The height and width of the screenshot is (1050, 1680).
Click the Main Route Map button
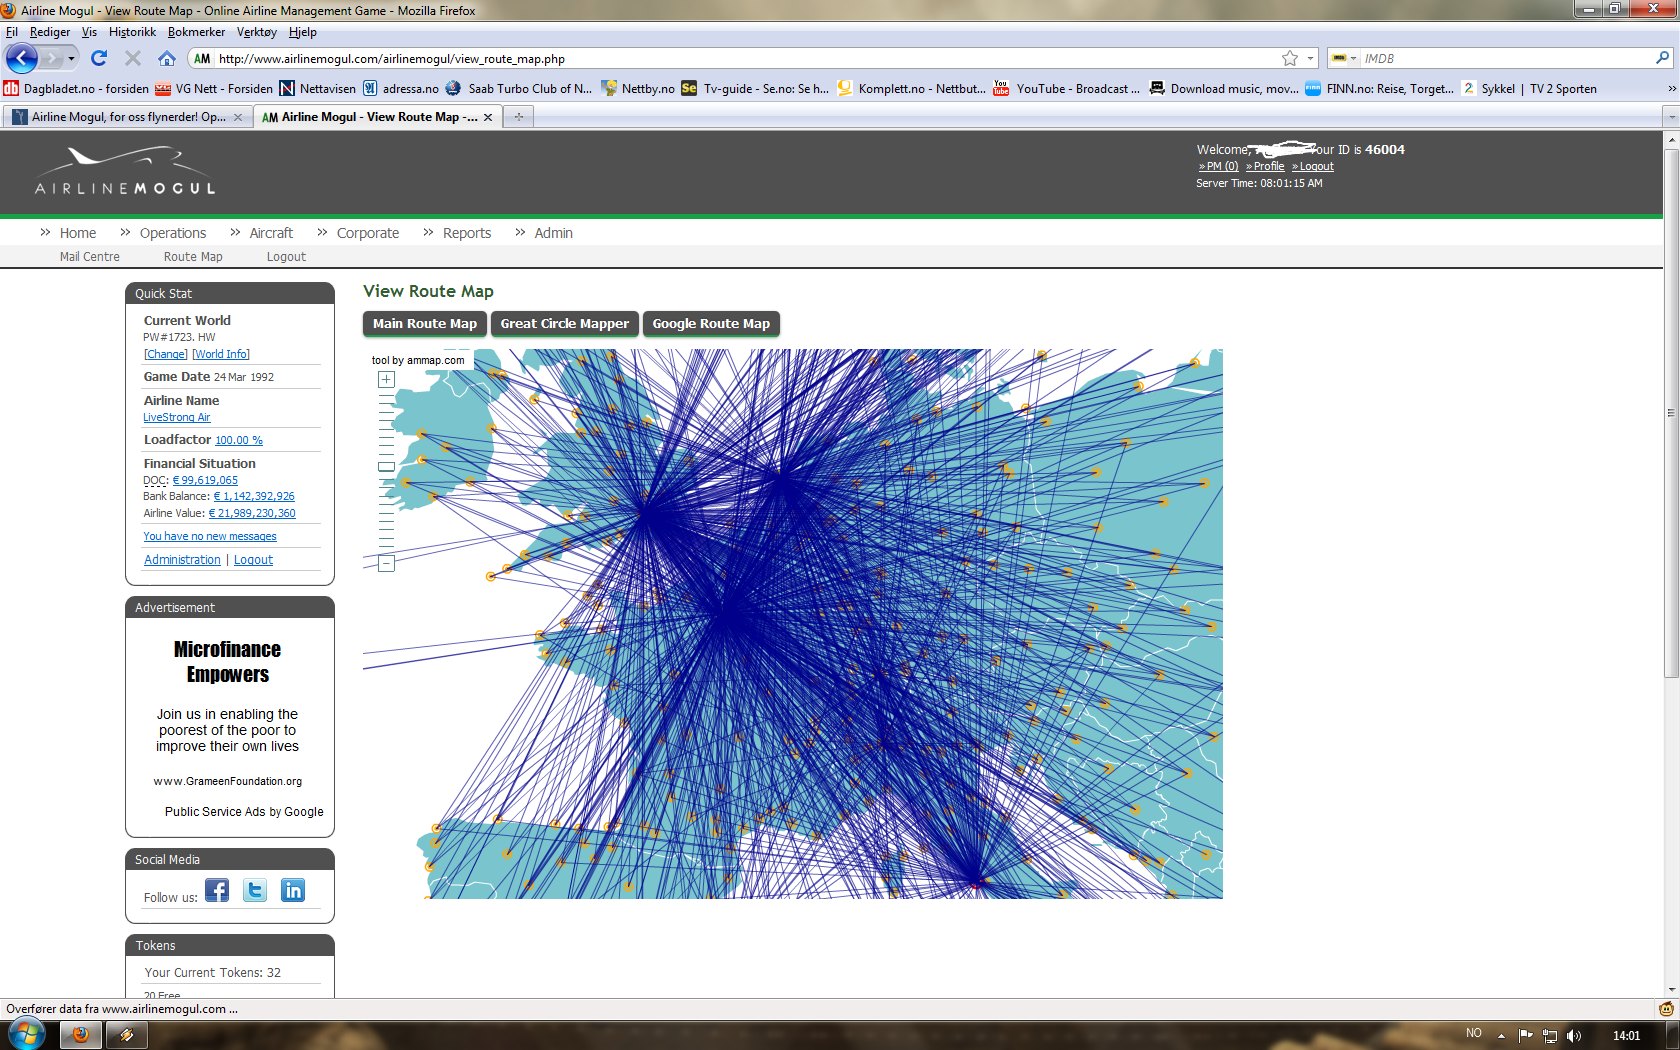coord(425,324)
